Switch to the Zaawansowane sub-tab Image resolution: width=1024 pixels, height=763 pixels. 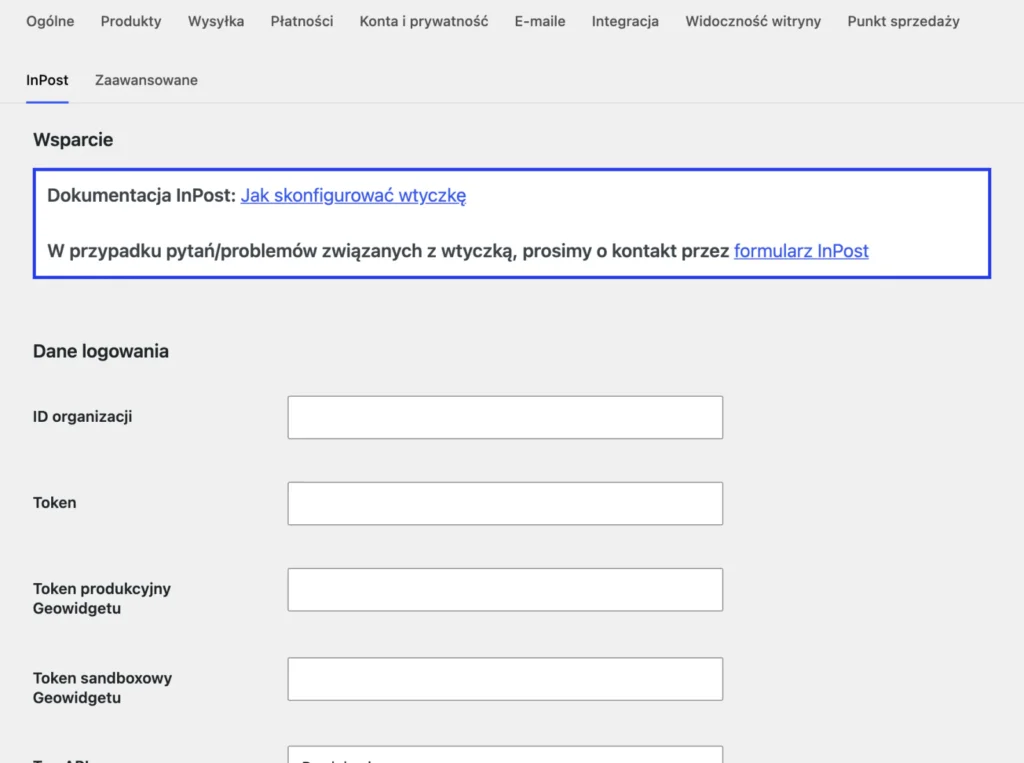coord(146,80)
